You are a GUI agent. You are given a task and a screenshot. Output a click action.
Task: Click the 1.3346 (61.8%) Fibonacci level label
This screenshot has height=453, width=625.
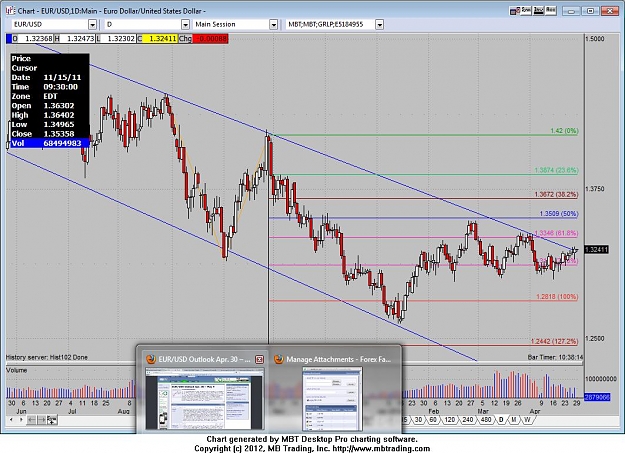(x=556, y=233)
